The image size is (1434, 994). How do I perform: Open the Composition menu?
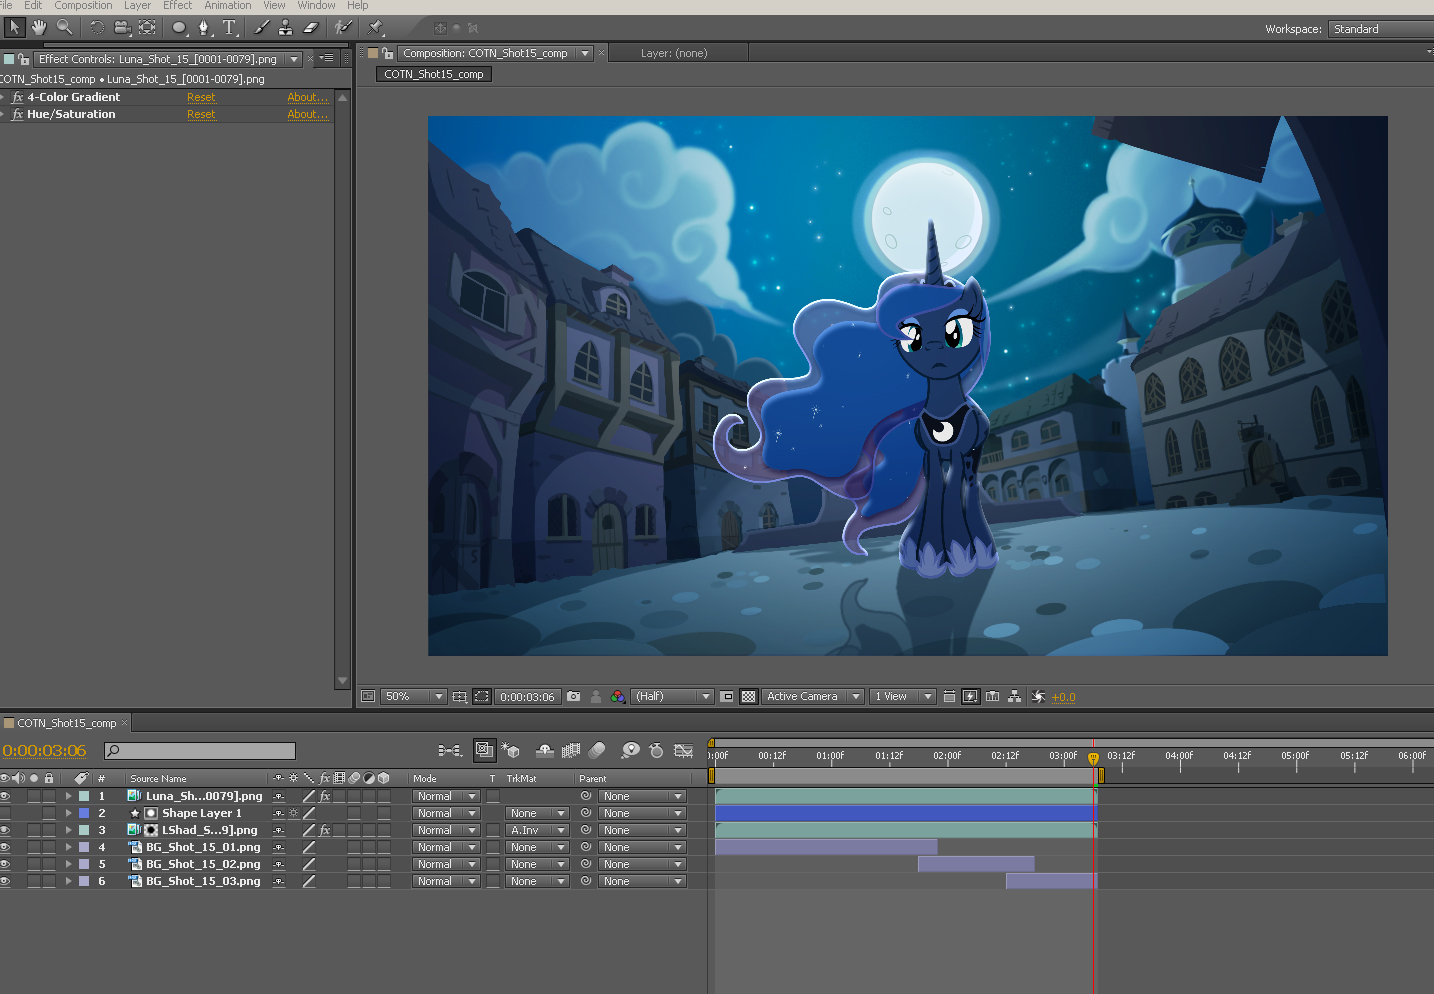coord(83,6)
